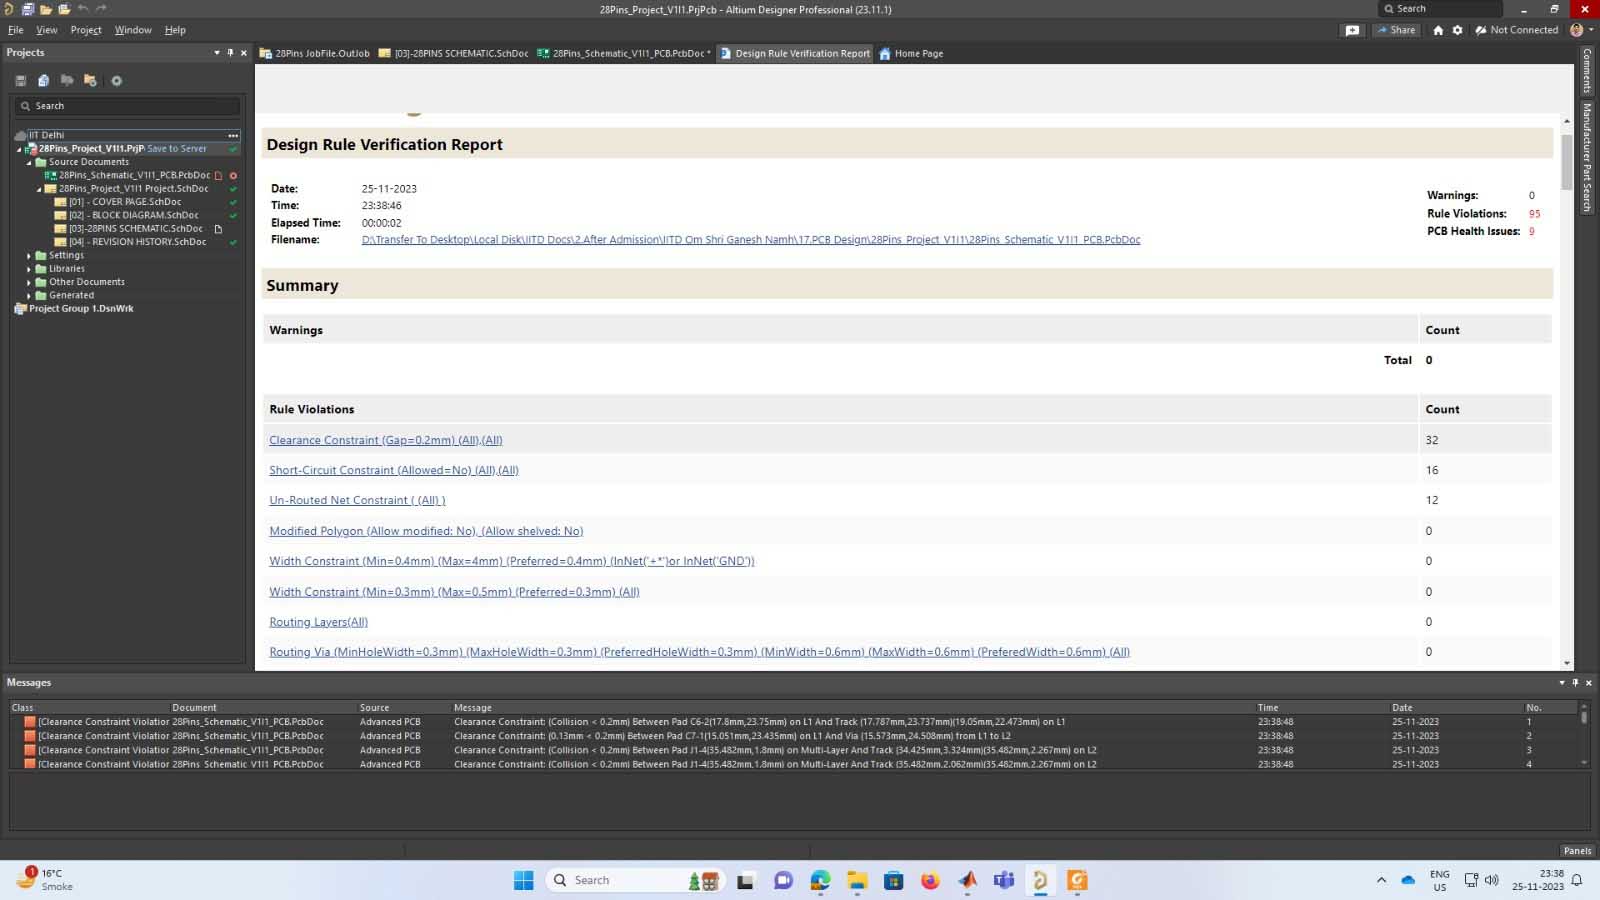Screen dimensions: 1600x900
Task: Switch to the 28Pins JobFile.OutJob tab
Action: pos(314,54)
